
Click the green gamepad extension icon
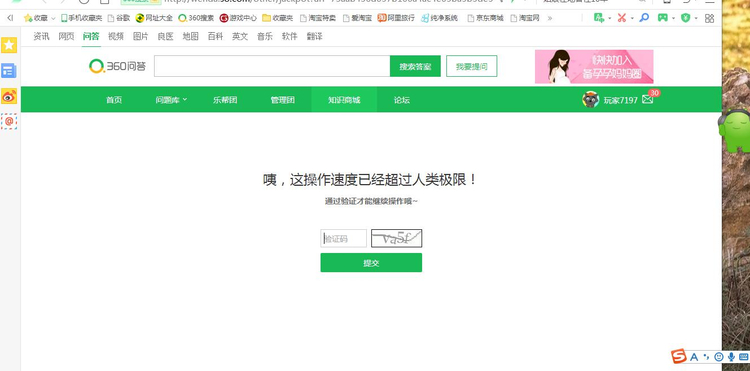click(662, 18)
